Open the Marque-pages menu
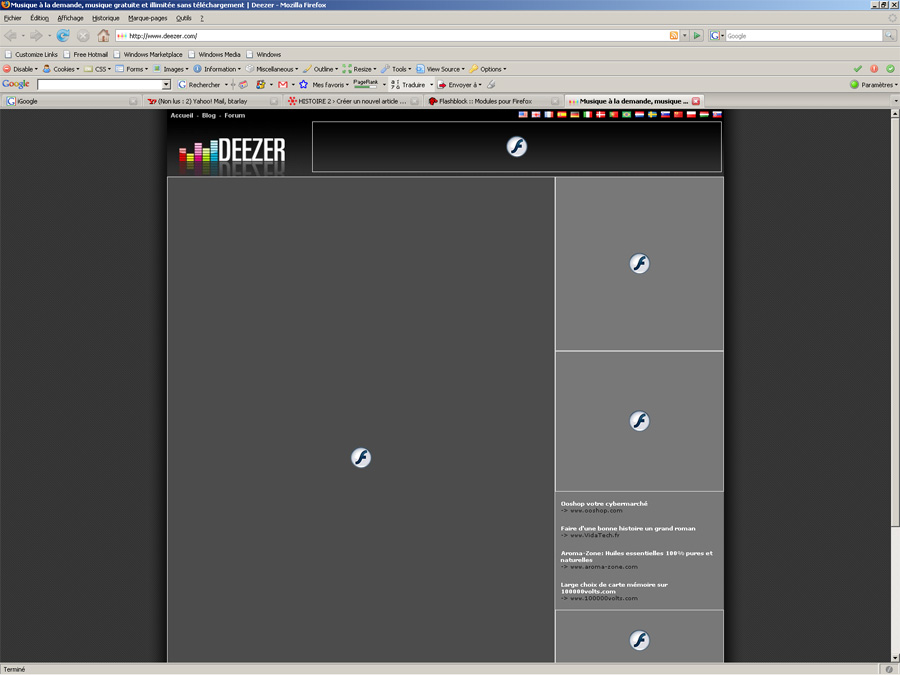The height and width of the screenshot is (675, 900). [x=147, y=18]
